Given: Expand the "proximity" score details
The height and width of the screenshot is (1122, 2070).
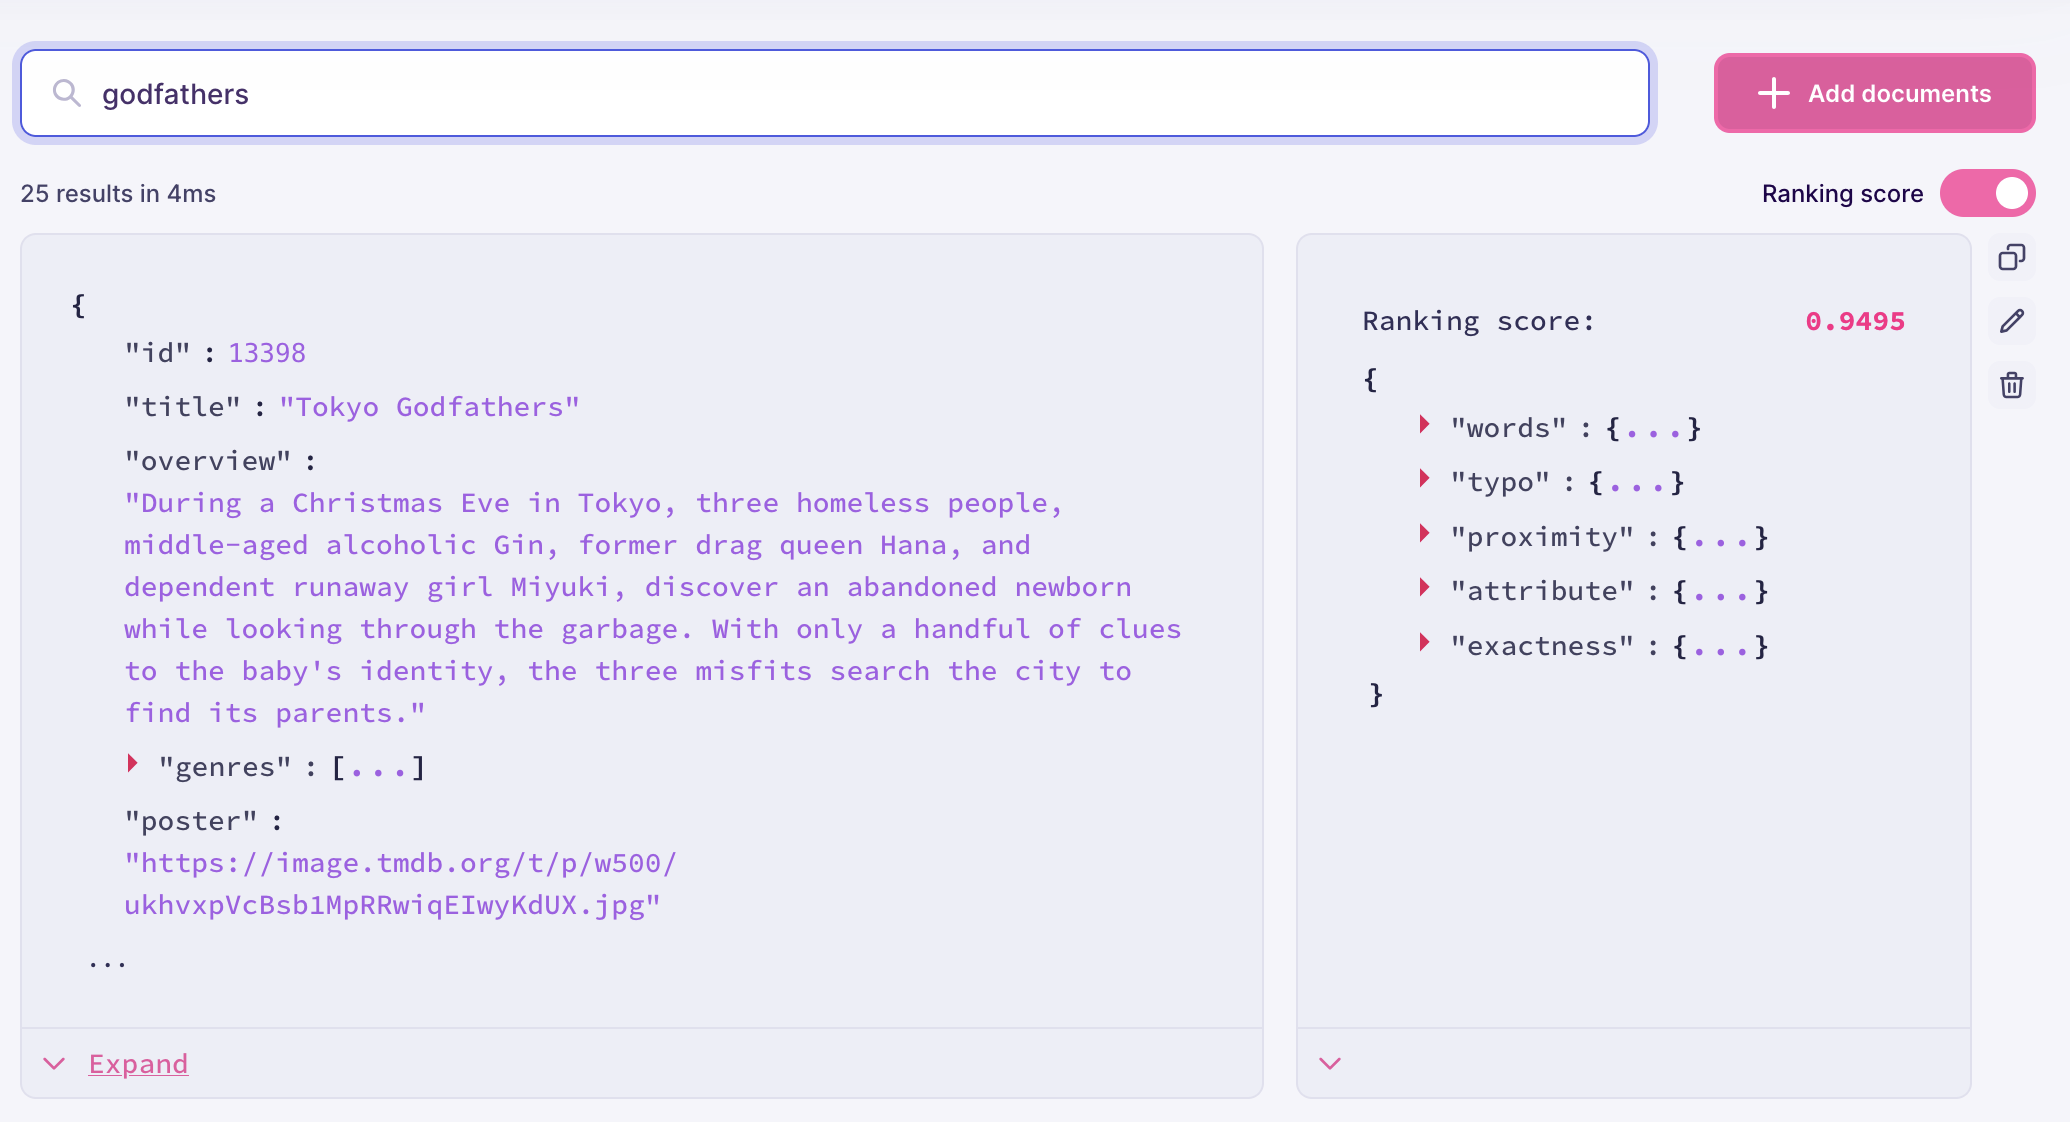Looking at the screenshot, I should pyautogui.click(x=1424, y=535).
